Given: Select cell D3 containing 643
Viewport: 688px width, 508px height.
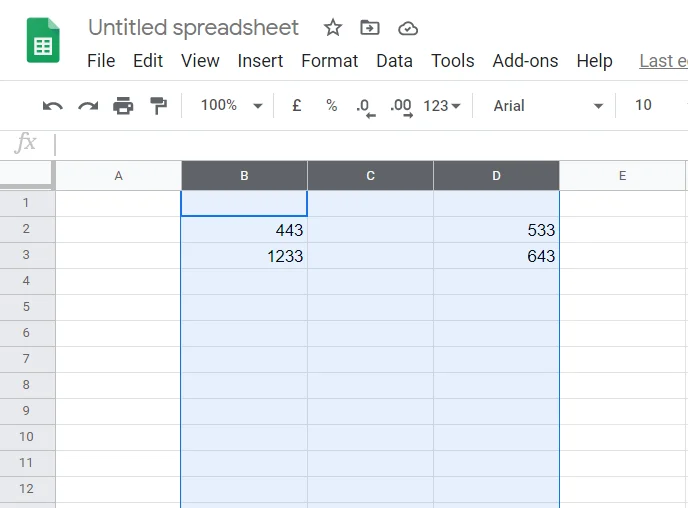Looking at the screenshot, I should pos(496,256).
